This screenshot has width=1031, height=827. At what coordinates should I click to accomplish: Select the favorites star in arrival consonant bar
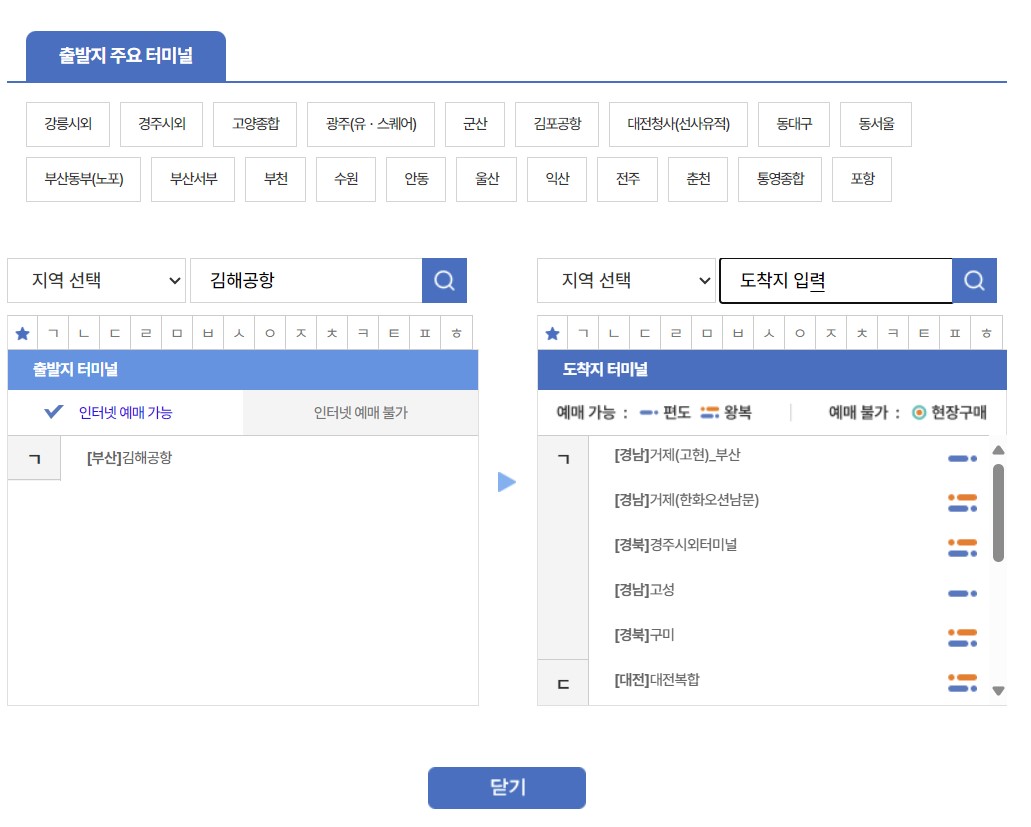(x=552, y=333)
